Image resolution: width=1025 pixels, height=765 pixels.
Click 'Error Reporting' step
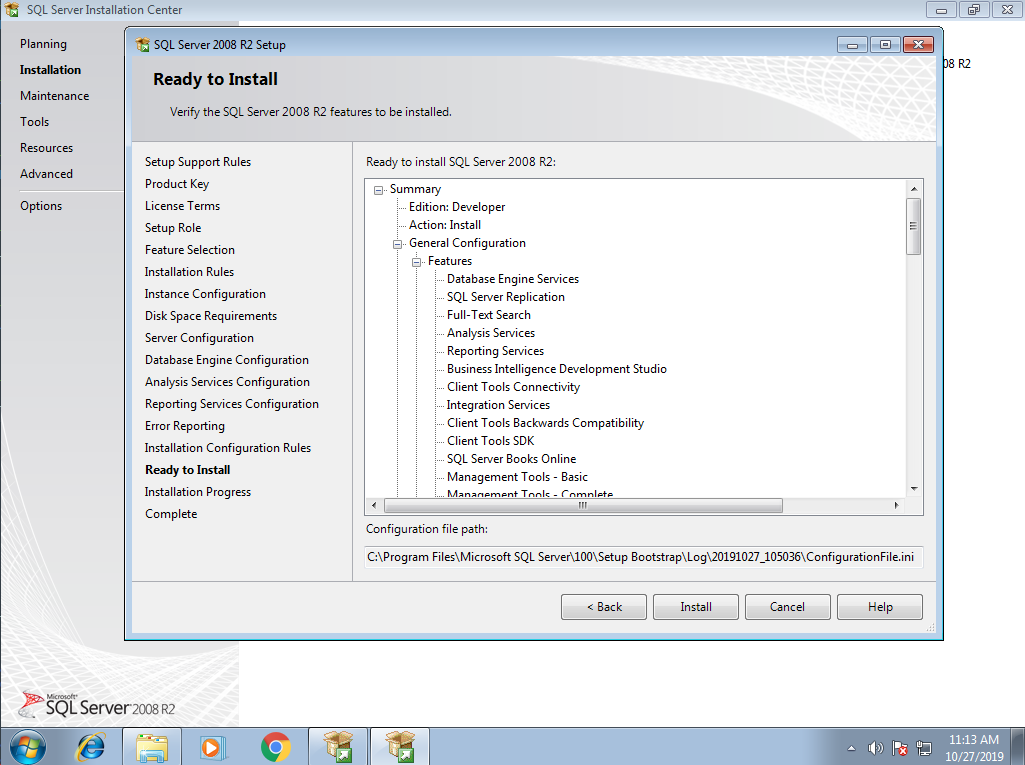[x=185, y=426]
